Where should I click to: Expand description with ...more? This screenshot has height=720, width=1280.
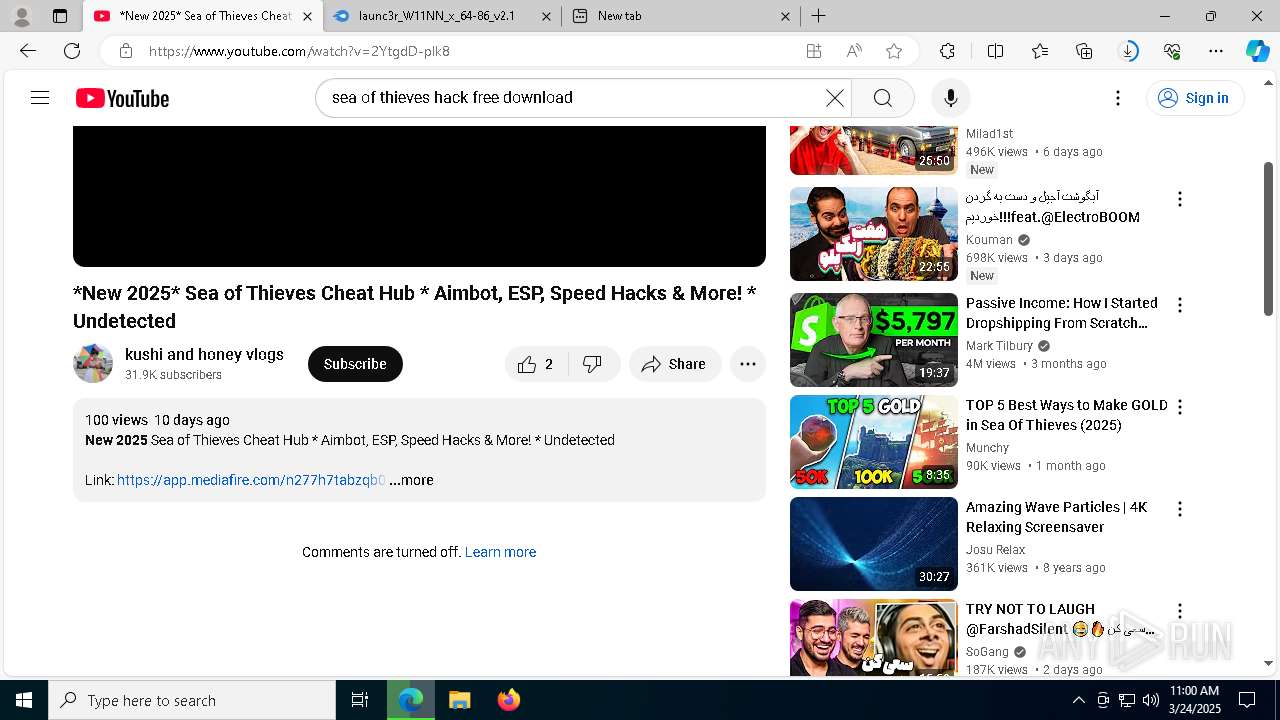[x=411, y=480]
